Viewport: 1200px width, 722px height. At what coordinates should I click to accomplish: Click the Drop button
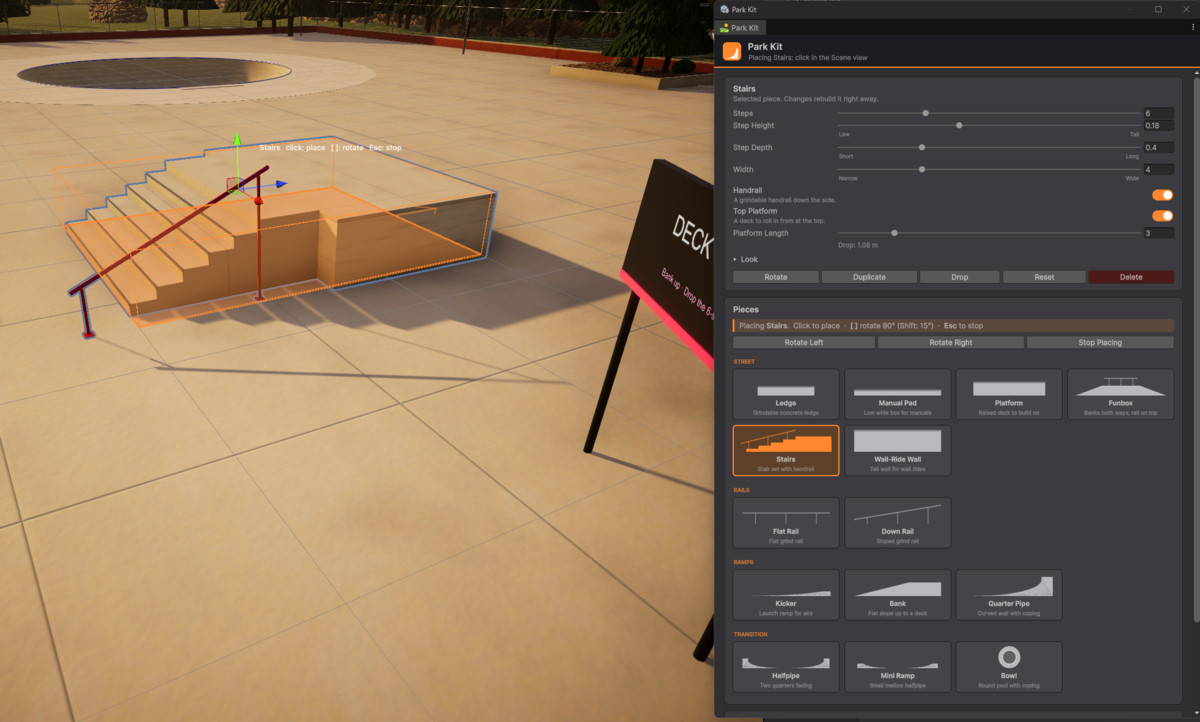pyautogui.click(x=959, y=277)
